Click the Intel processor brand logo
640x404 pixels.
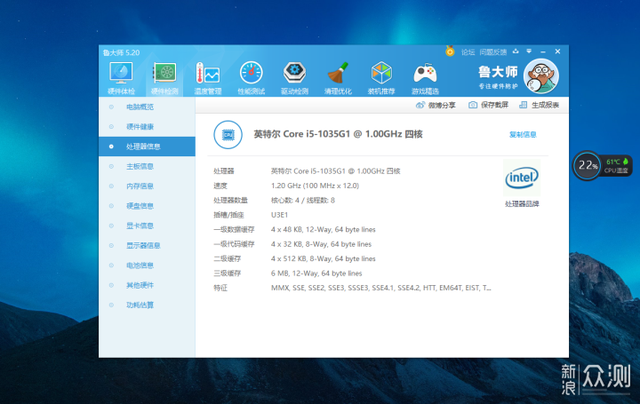click(522, 178)
